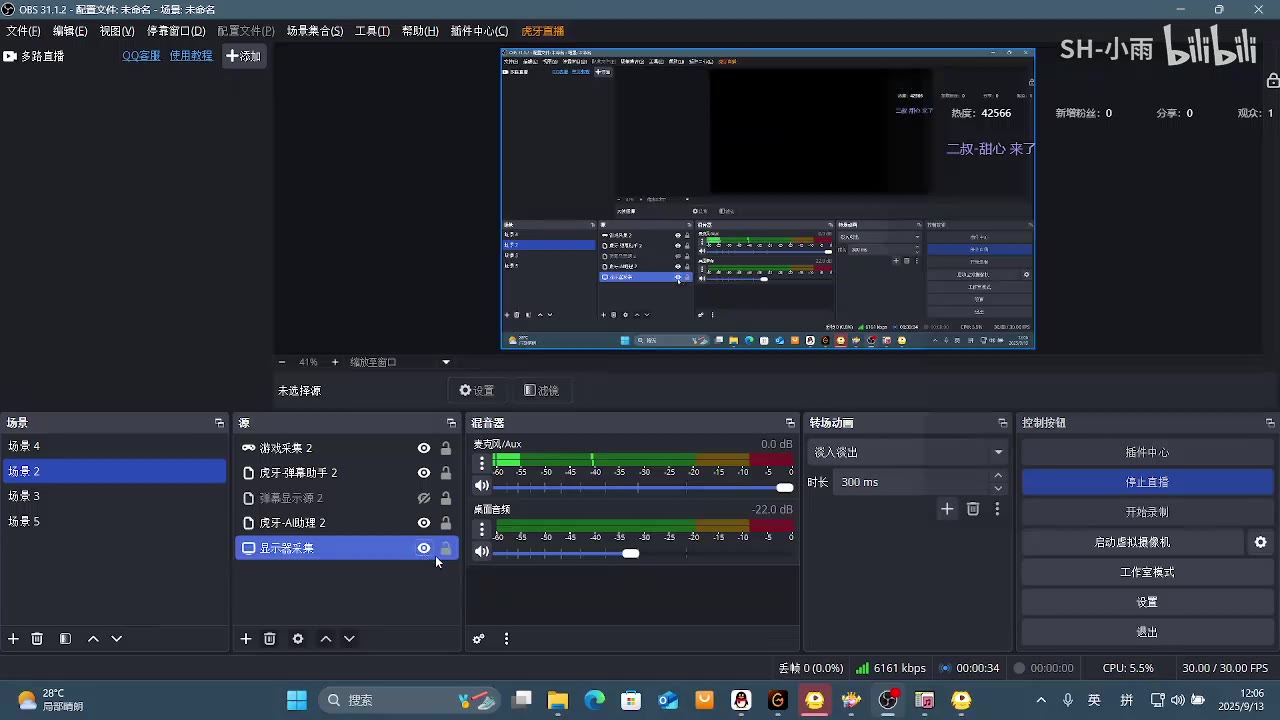Open virtual camera settings gear
Screen dimensions: 1280x720
[x=1261, y=542]
